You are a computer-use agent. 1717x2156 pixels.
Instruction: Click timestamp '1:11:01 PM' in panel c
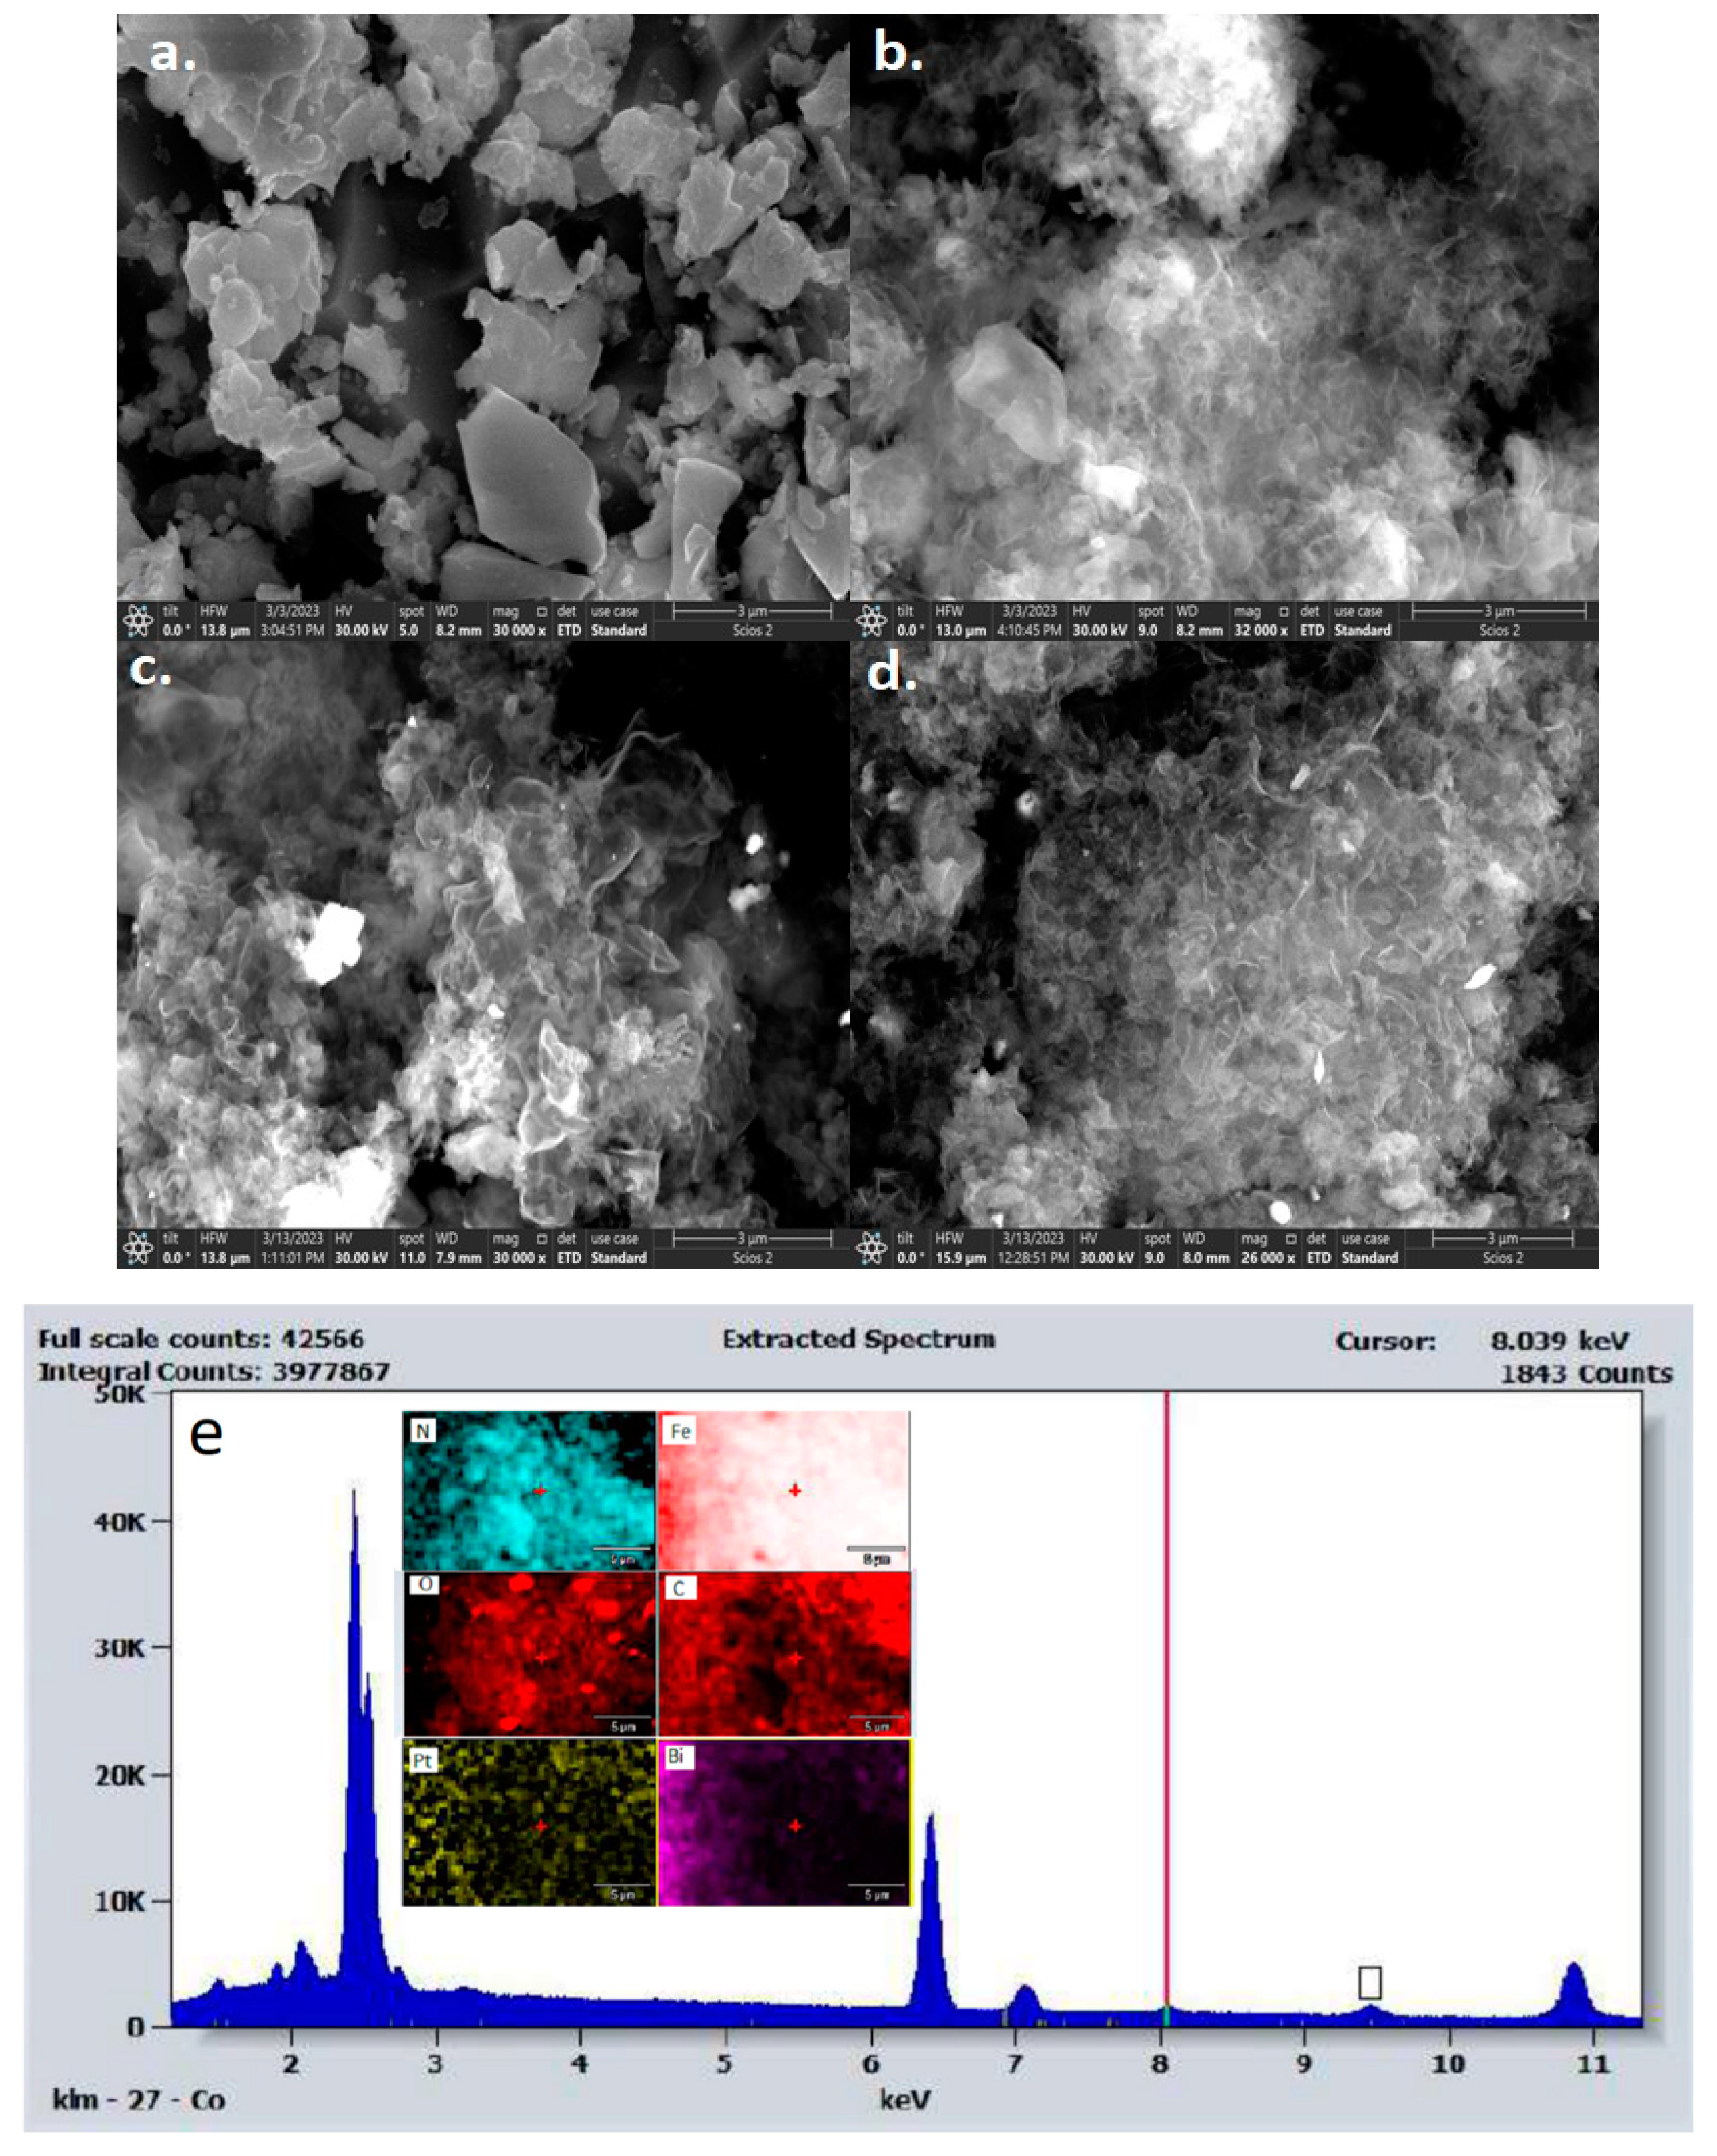pyautogui.click(x=292, y=1258)
